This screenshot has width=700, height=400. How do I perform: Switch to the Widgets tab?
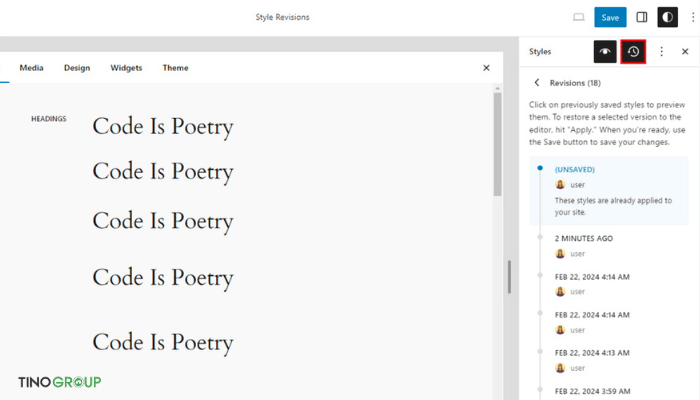pos(126,68)
